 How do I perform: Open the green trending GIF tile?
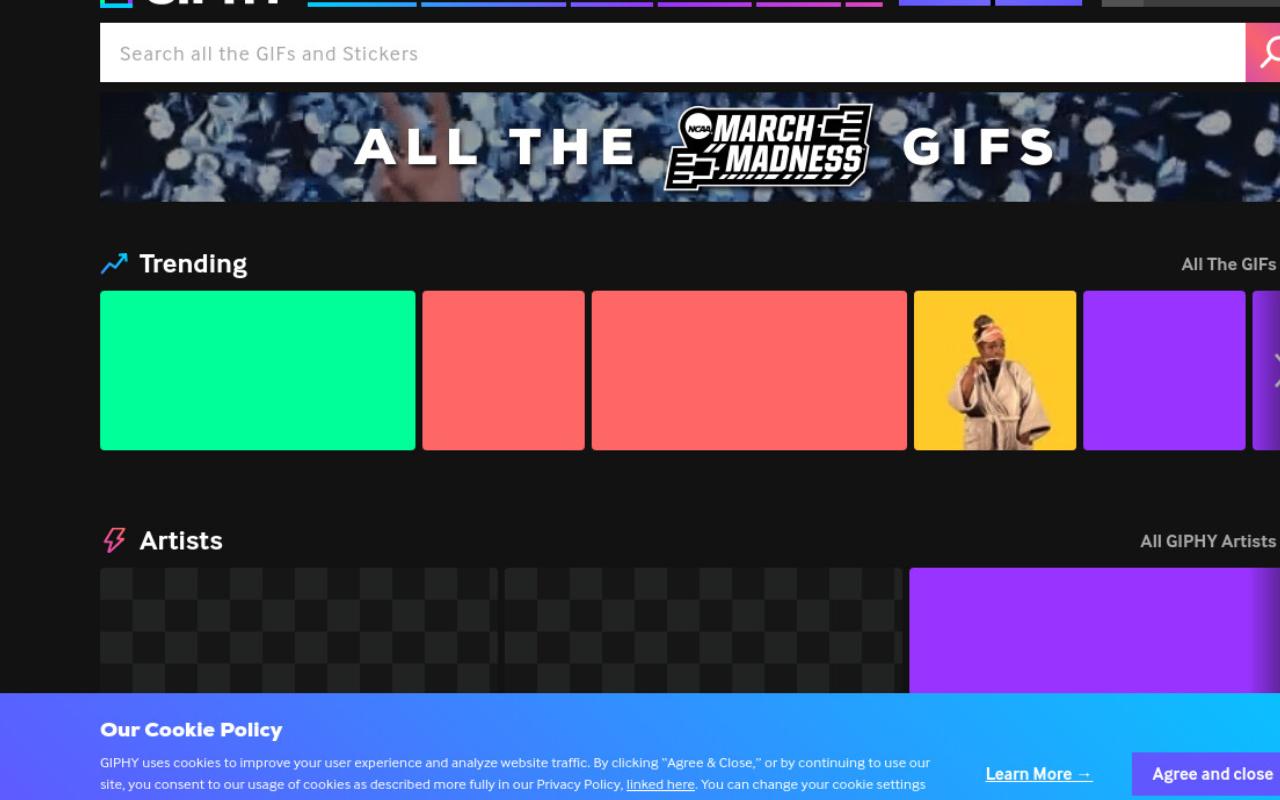pos(258,370)
